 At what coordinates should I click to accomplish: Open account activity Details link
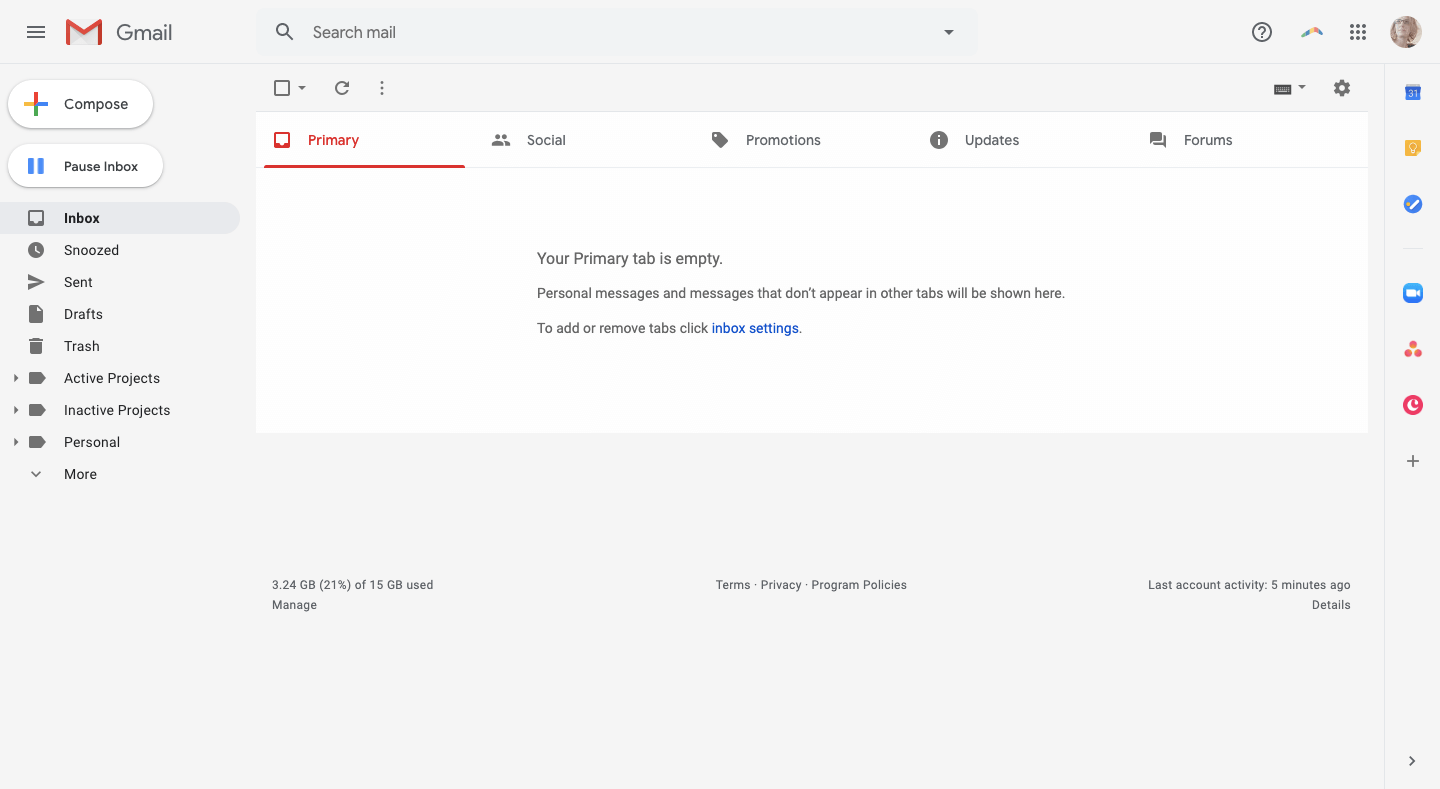1331,605
